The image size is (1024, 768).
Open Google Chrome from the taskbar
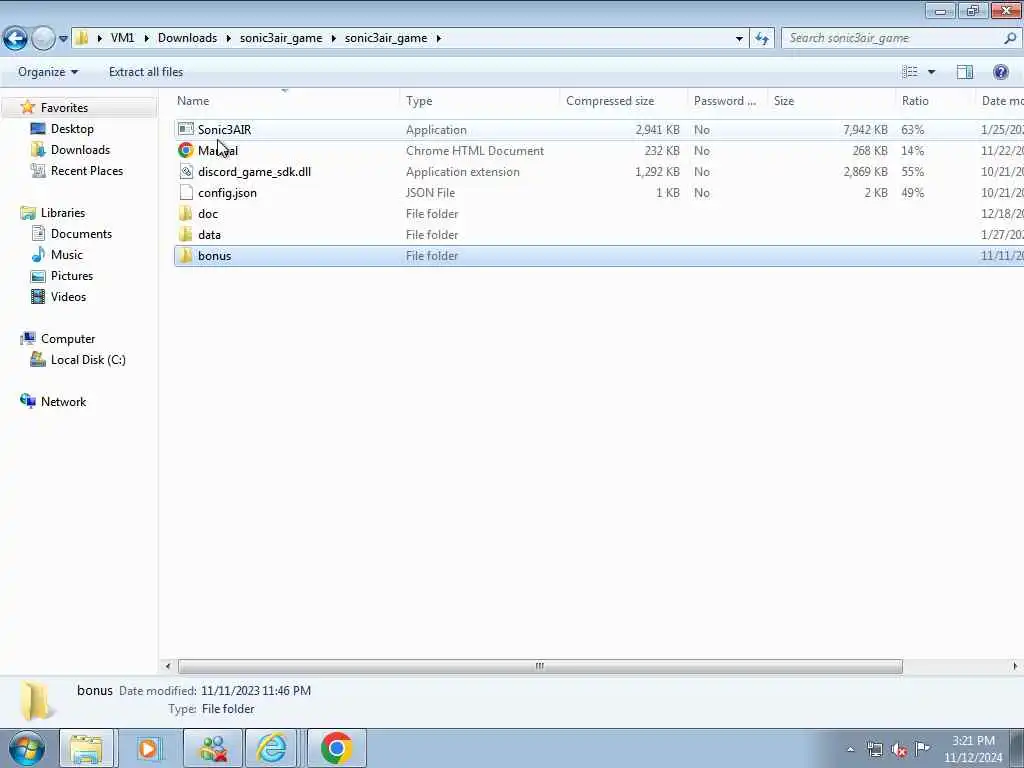[x=336, y=748]
